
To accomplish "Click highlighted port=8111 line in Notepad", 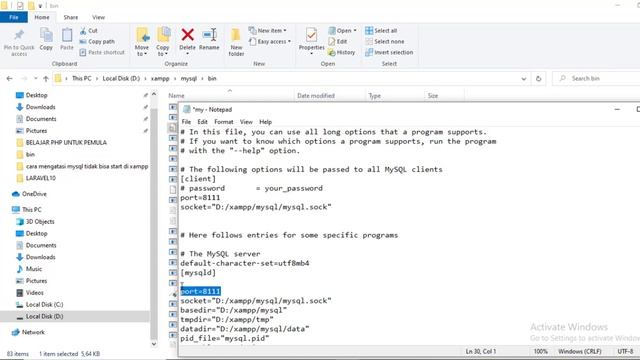I will coord(200,291).
